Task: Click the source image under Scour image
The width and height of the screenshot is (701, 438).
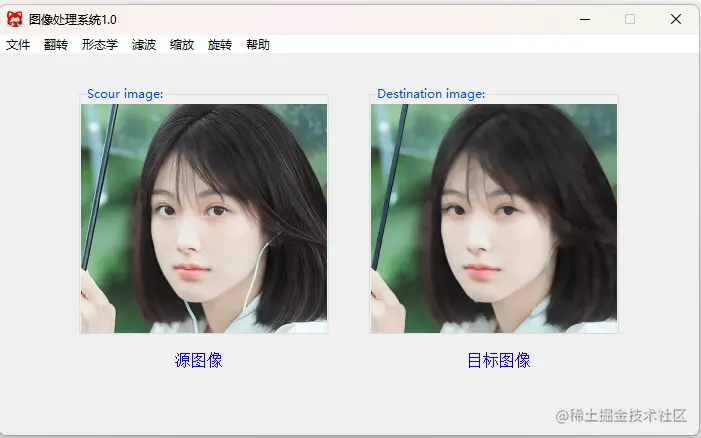Action: tap(204, 219)
